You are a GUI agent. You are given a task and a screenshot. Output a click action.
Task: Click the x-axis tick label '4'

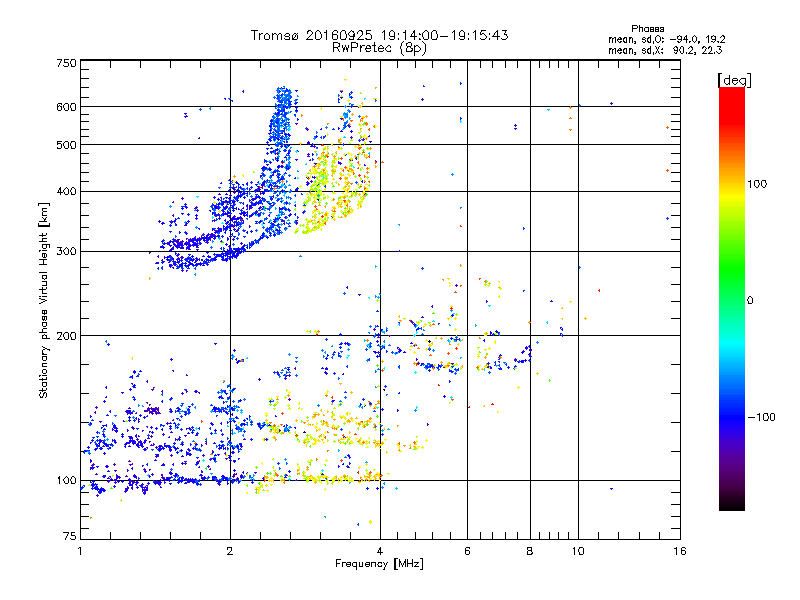(x=380, y=551)
